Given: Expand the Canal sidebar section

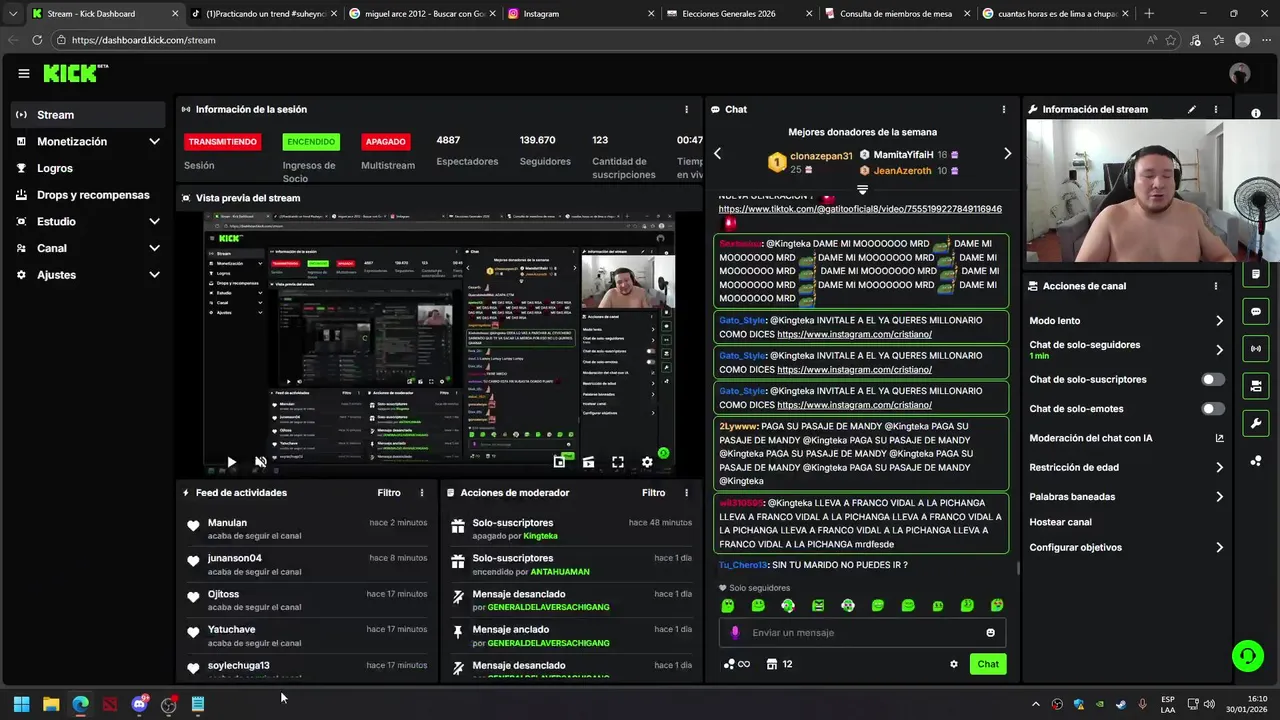Looking at the screenshot, I should click(x=88, y=248).
